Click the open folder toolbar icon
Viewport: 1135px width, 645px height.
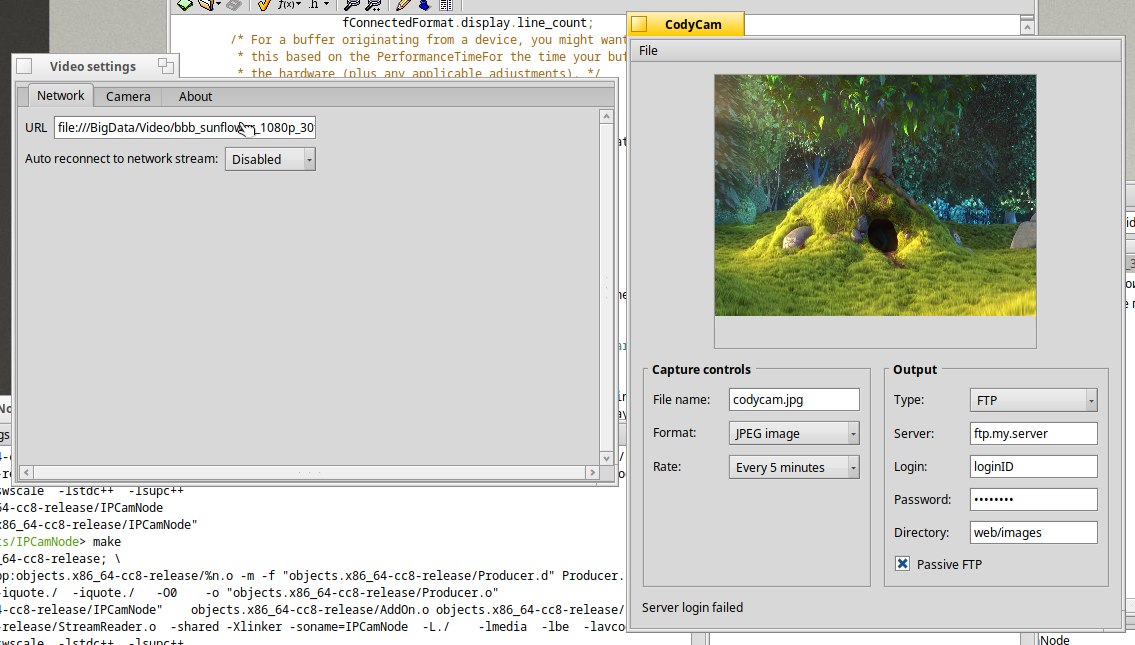[208, 4]
